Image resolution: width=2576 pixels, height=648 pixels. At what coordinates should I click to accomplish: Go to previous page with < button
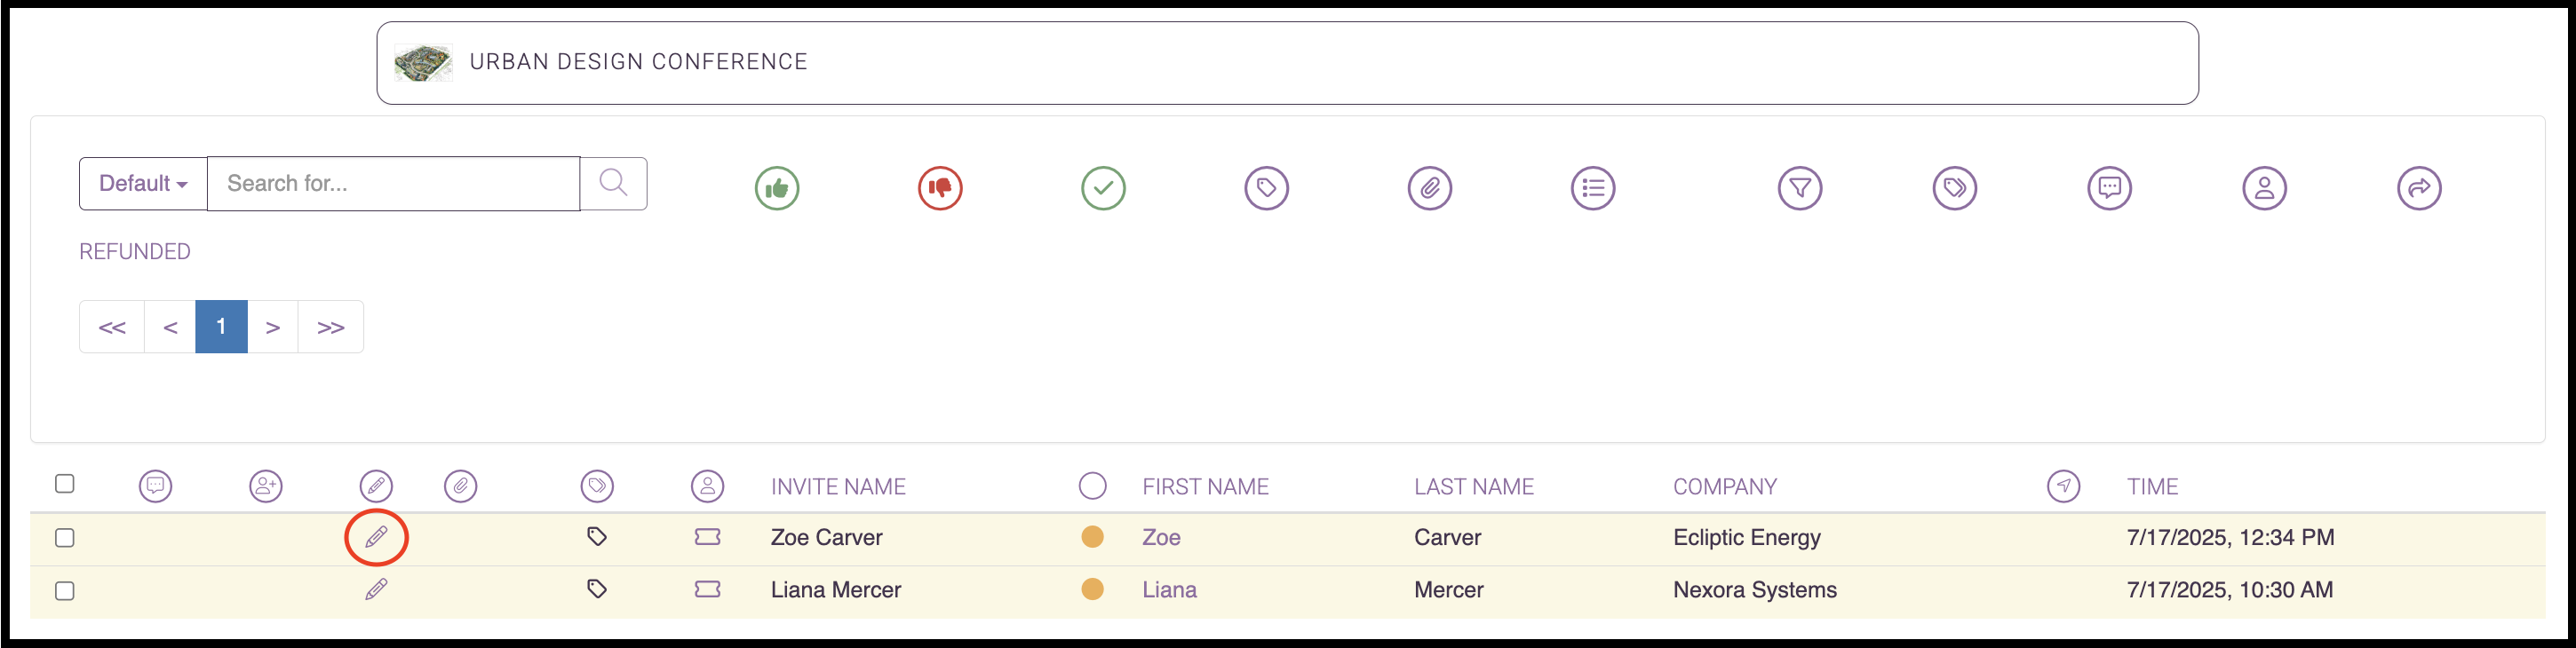(170, 327)
